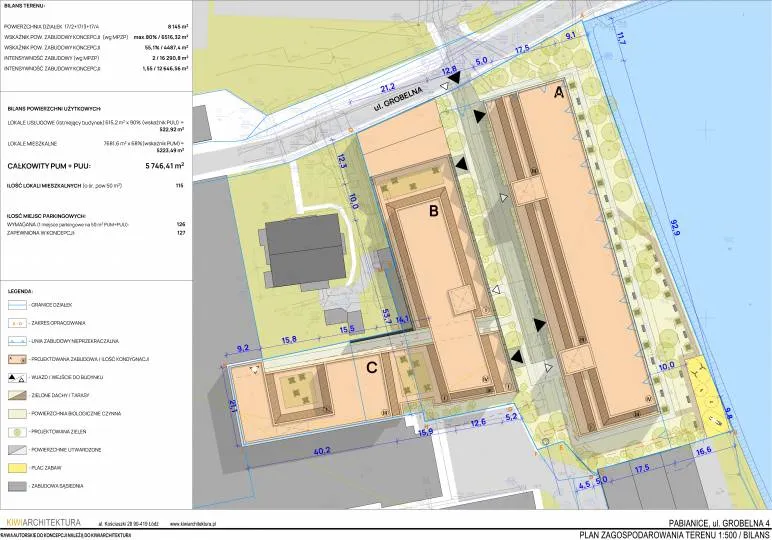Viewport: 772px width, 540px height.
Task: Click the Wjazd / Wejście do Budynku legend arrows
Action: [x=15, y=376]
